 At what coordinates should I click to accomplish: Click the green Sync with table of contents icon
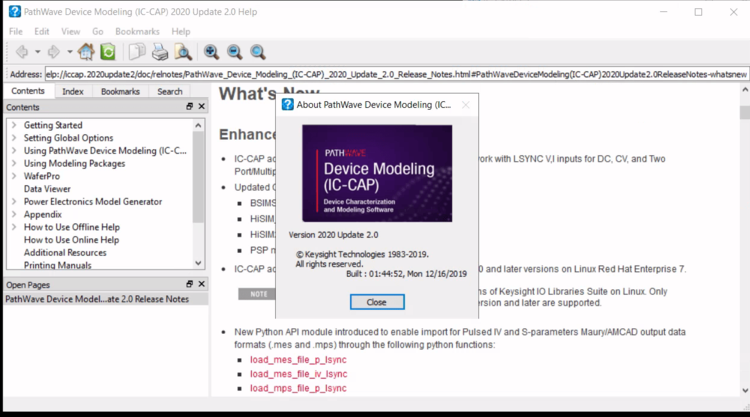pos(107,52)
